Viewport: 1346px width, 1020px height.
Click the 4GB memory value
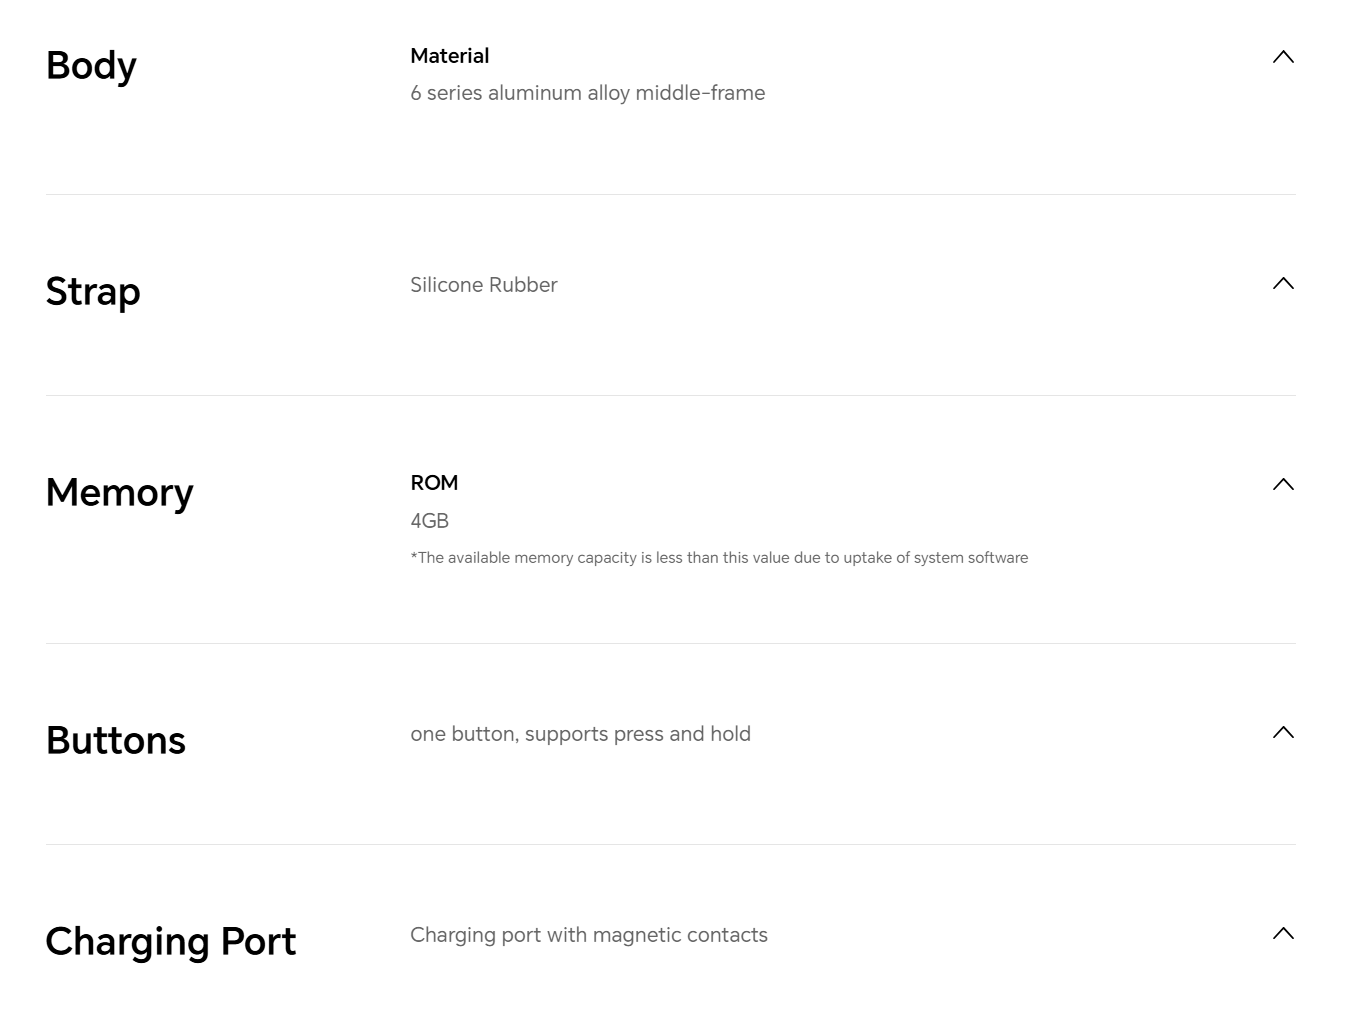tap(429, 521)
